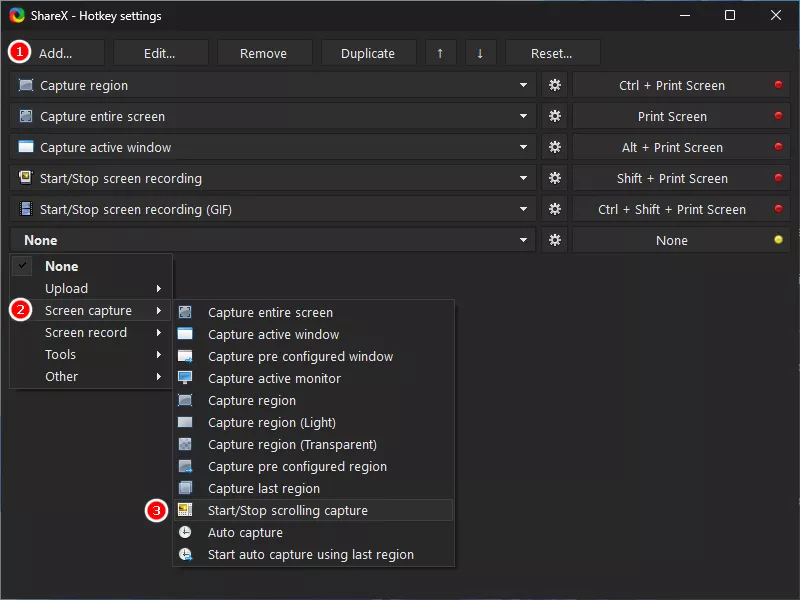The width and height of the screenshot is (800, 600).
Task: Click Start/Stop screen recording (GIF) film icon
Action: [x=26, y=209]
